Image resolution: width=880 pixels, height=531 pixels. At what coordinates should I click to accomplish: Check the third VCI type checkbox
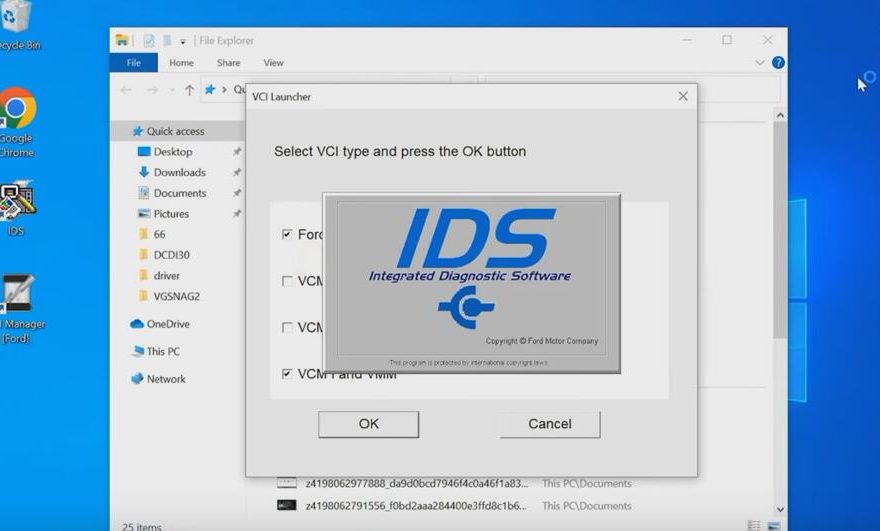[x=287, y=327]
